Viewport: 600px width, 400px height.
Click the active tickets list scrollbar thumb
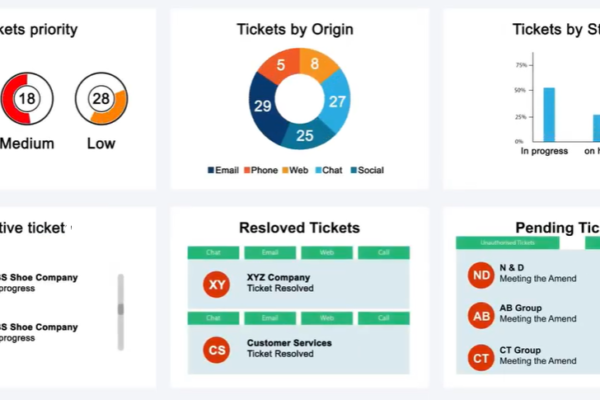click(121, 309)
